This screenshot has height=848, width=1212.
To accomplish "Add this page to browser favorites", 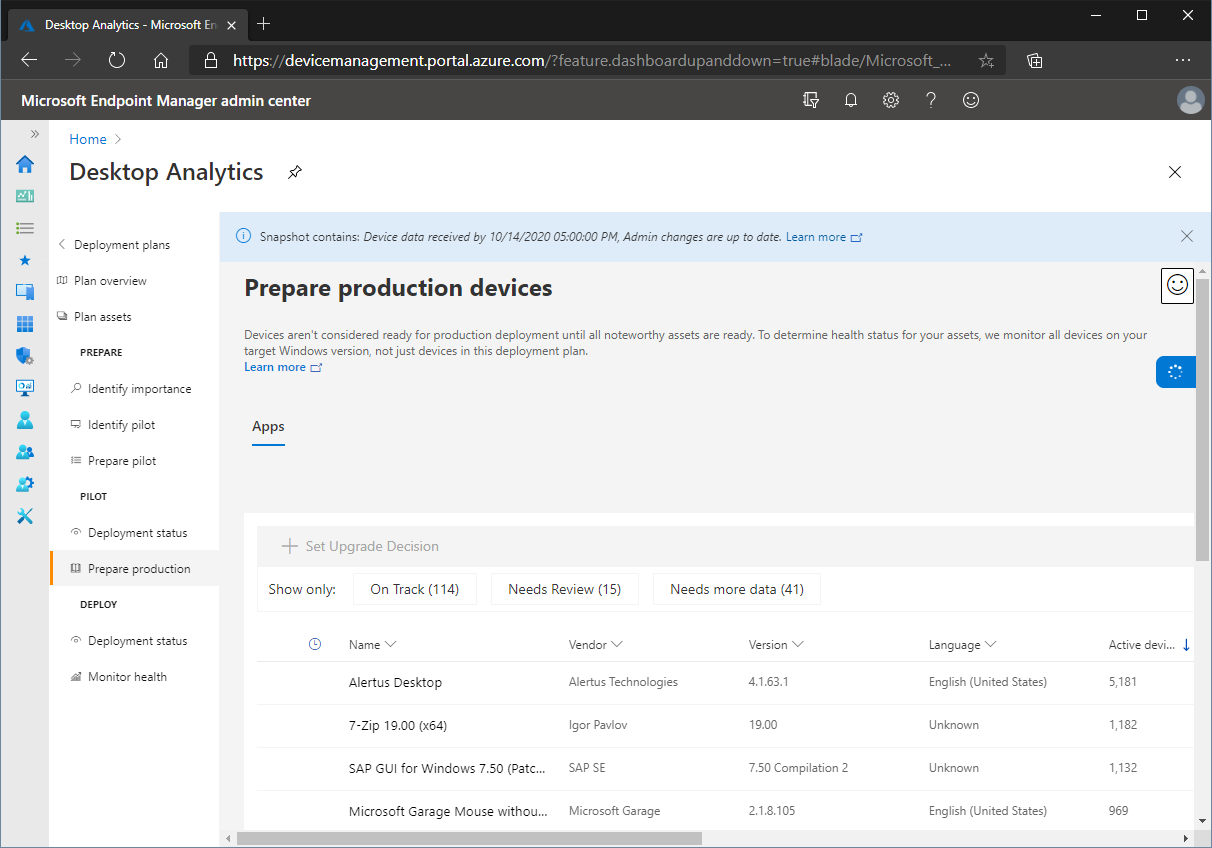I will coord(986,60).
